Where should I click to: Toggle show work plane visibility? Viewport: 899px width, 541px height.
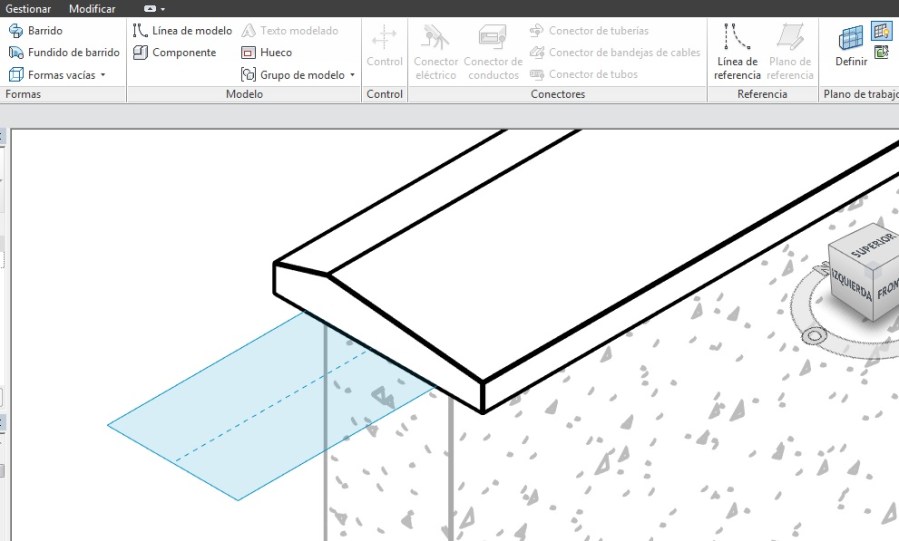(881, 30)
